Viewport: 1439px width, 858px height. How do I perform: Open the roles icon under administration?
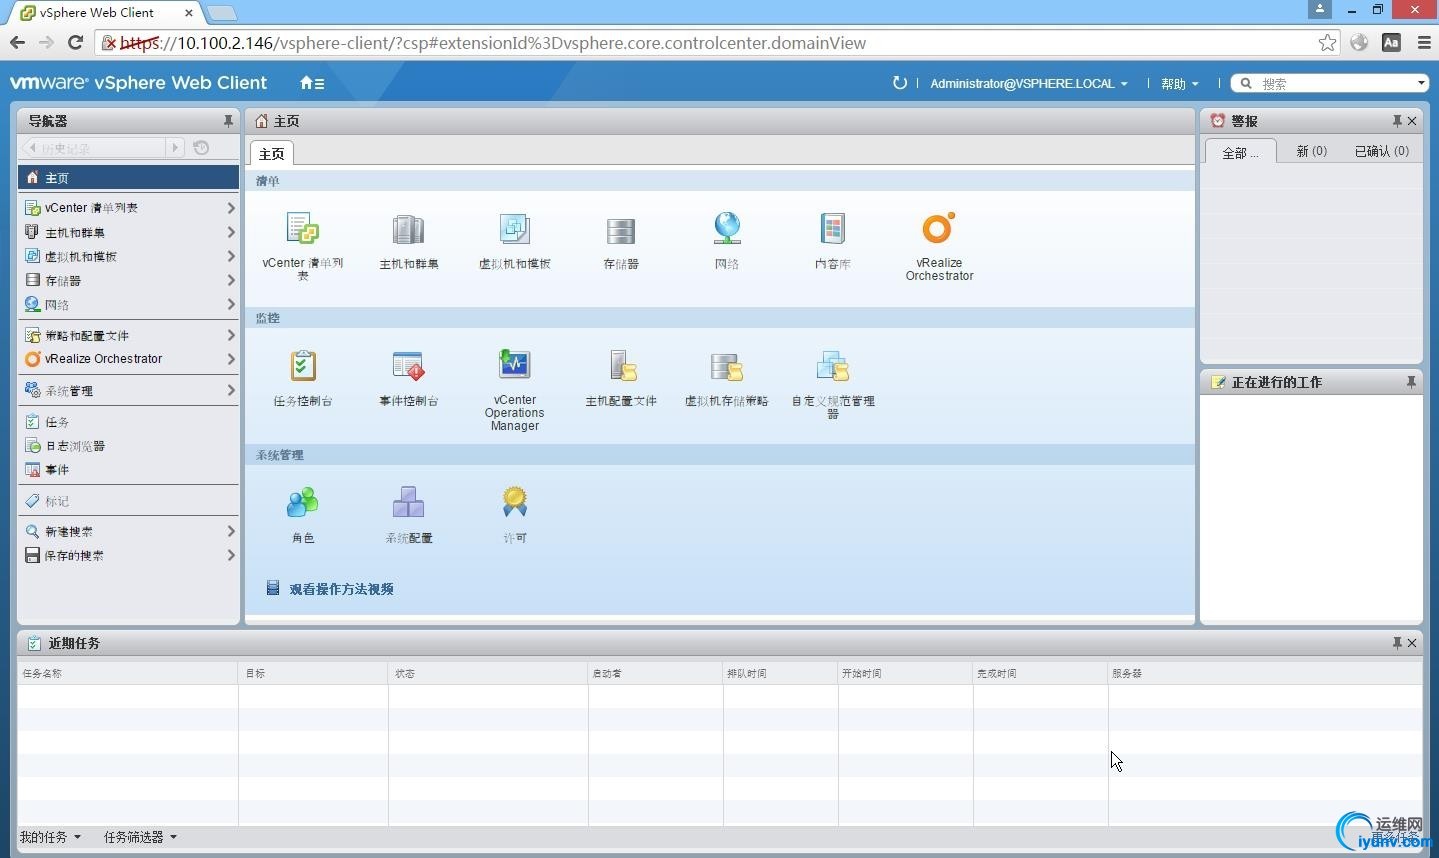pyautogui.click(x=302, y=502)
